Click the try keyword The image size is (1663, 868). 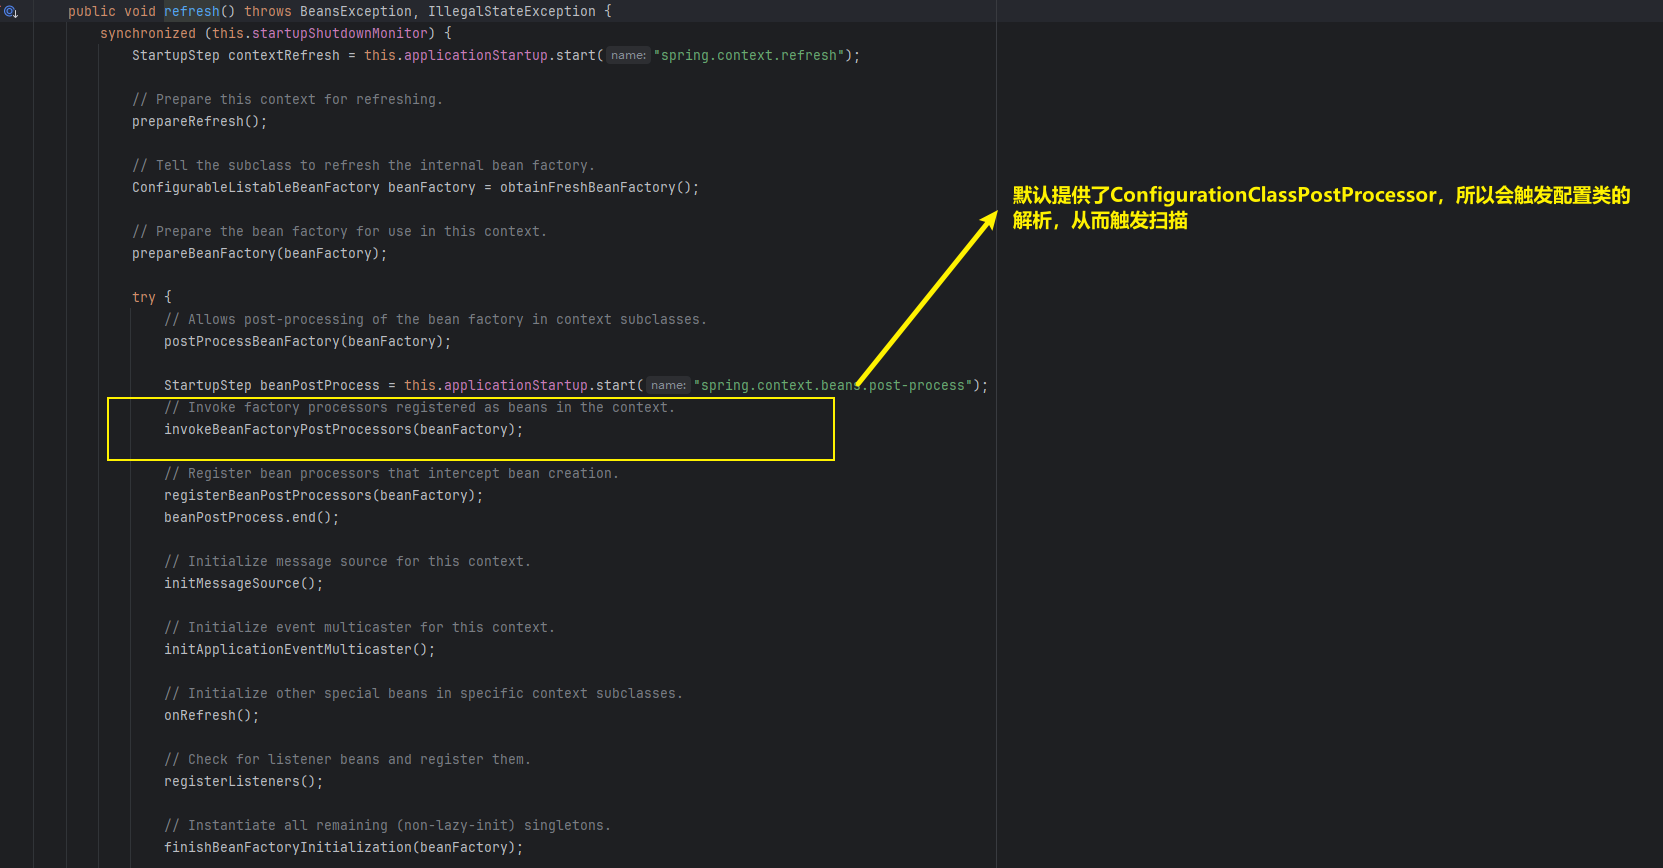pos(144,298)
